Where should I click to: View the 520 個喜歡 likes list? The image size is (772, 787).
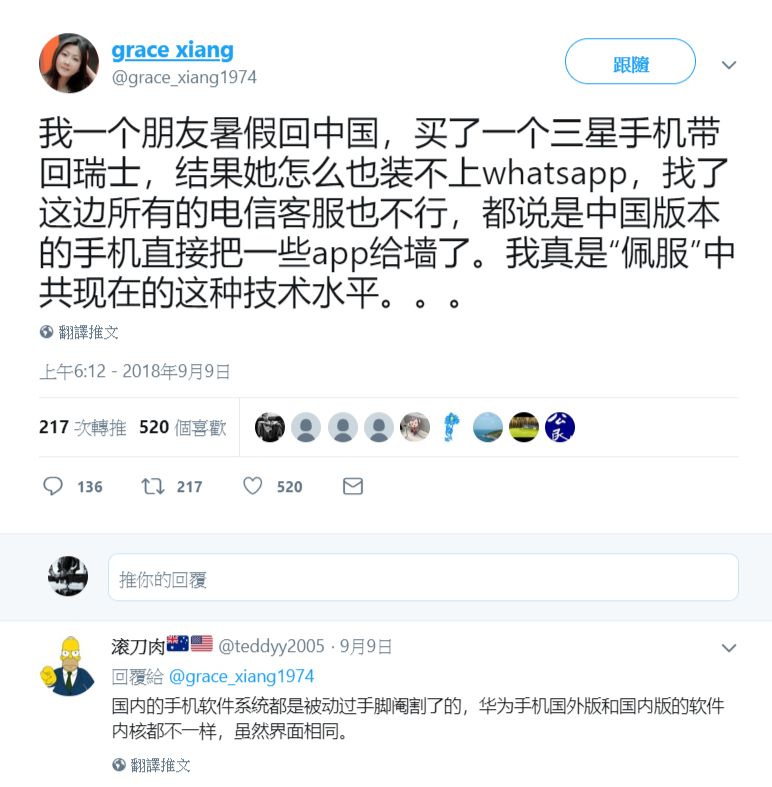[x=183, y=427]
